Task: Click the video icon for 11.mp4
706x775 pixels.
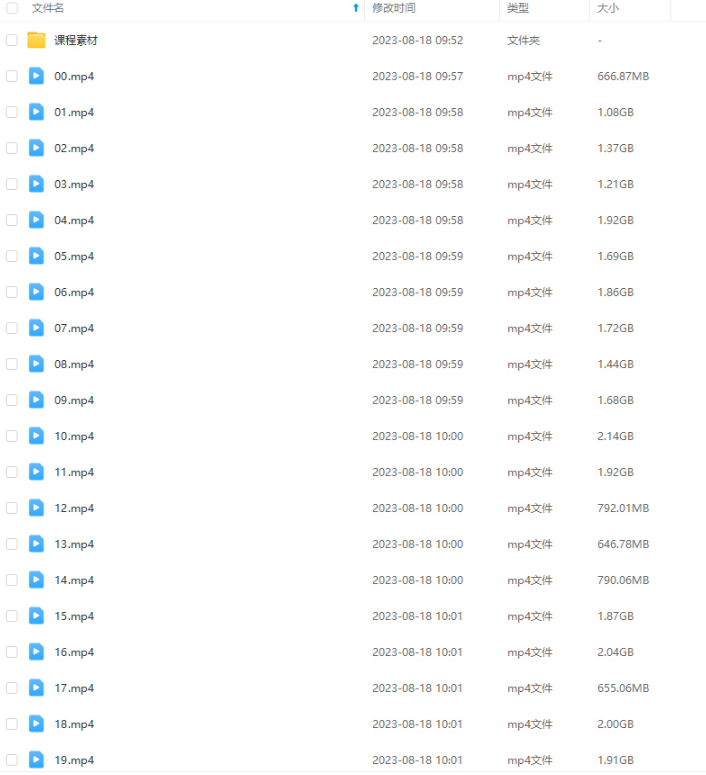Action: click(36, 472)
